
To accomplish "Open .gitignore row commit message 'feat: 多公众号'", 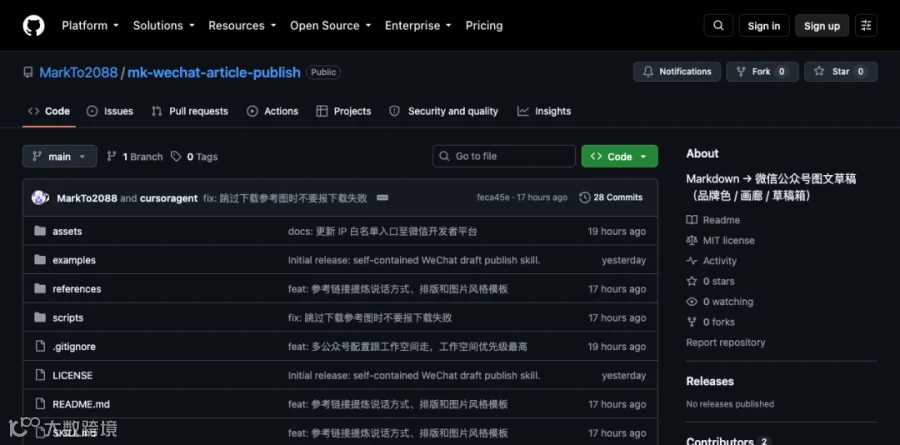I will coord(408,346).
